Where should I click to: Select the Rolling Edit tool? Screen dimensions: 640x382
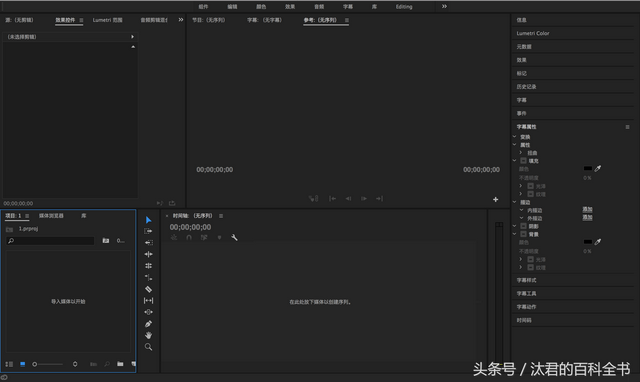(149, 266)
